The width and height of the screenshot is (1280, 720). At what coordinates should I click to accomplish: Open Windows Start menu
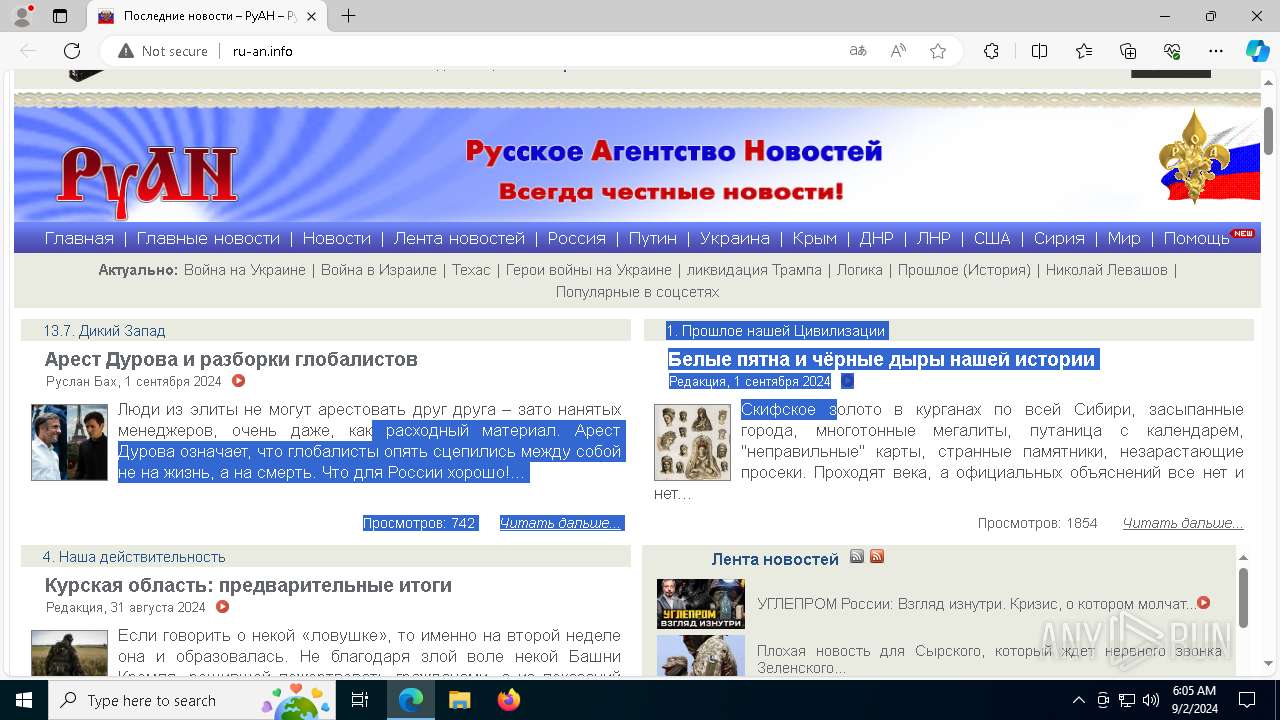(24, 700)
